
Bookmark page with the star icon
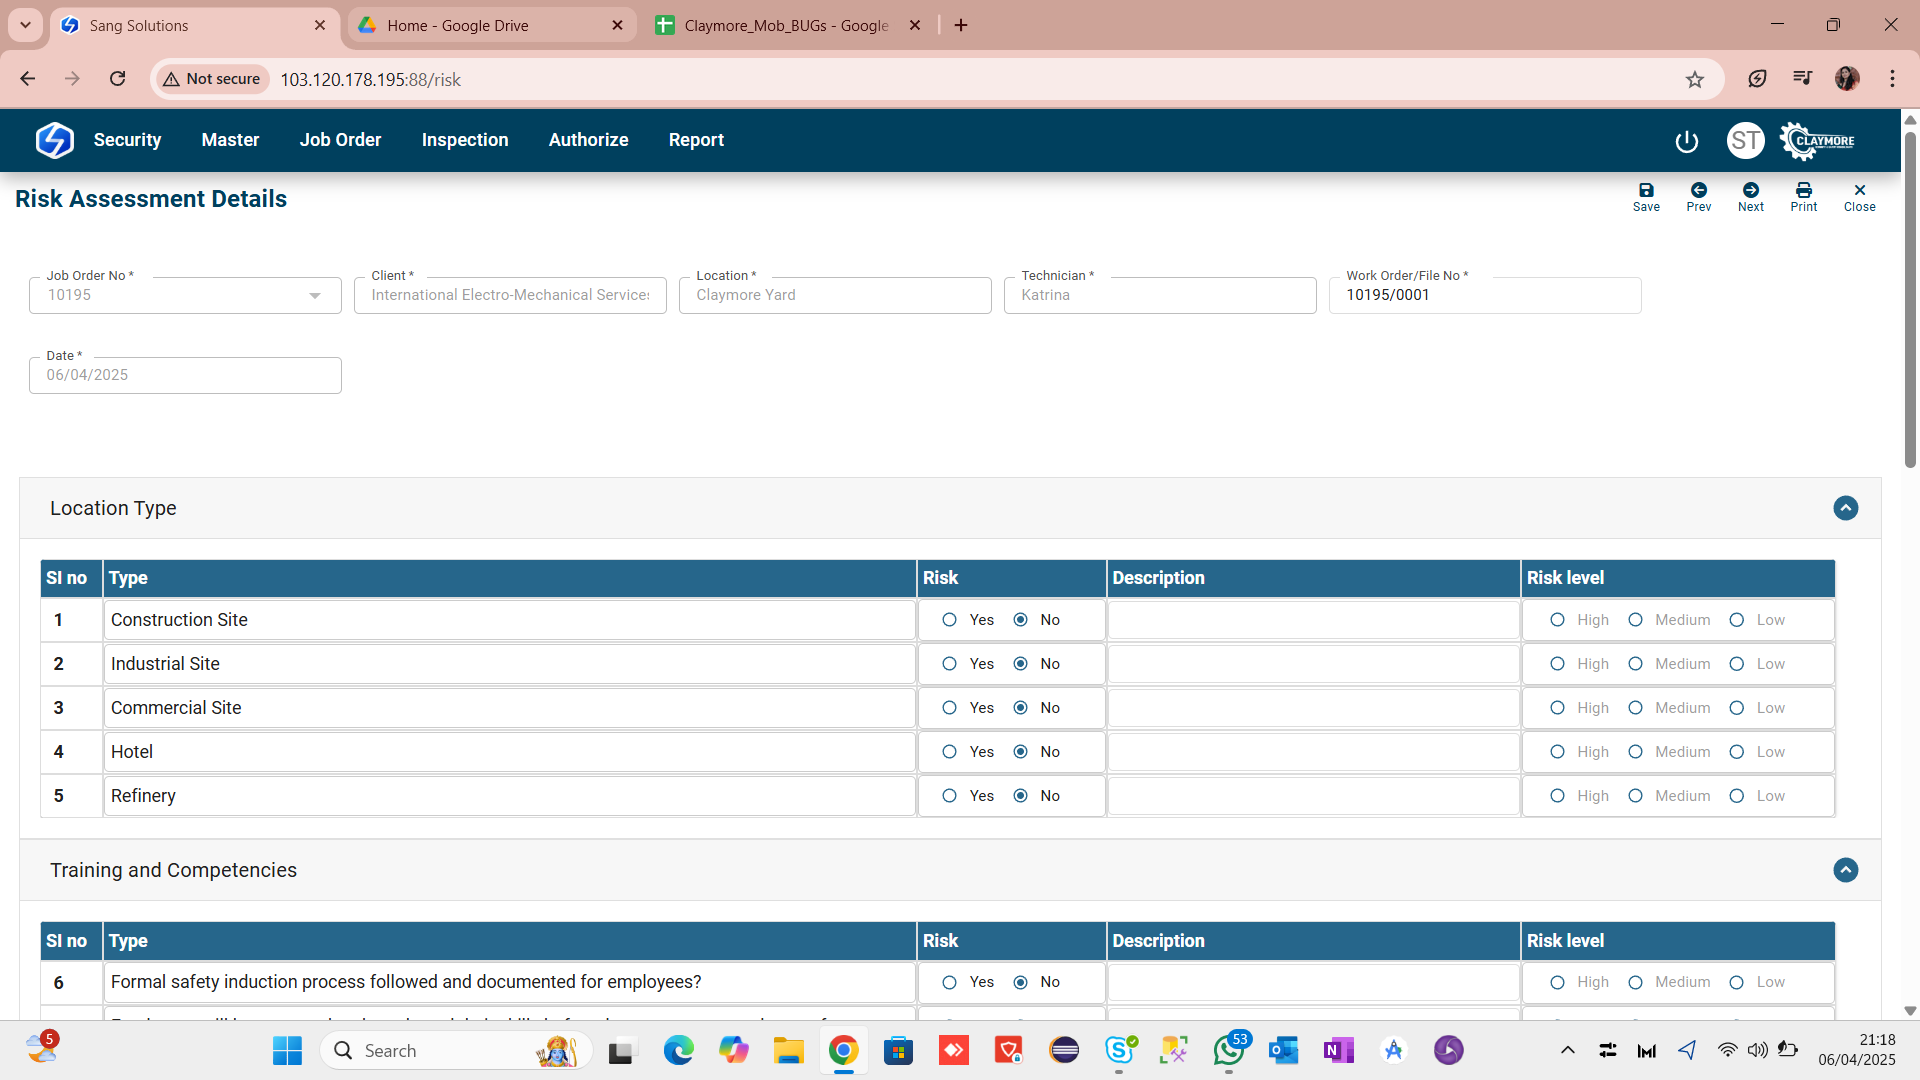point(1694,80)
